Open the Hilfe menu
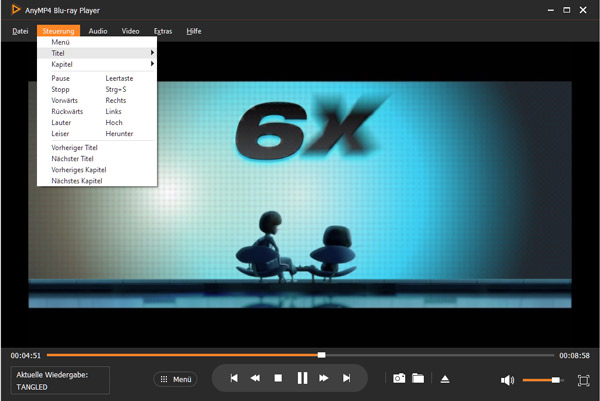The width and height of the screenshot is (600, 401). click(194, 31)
